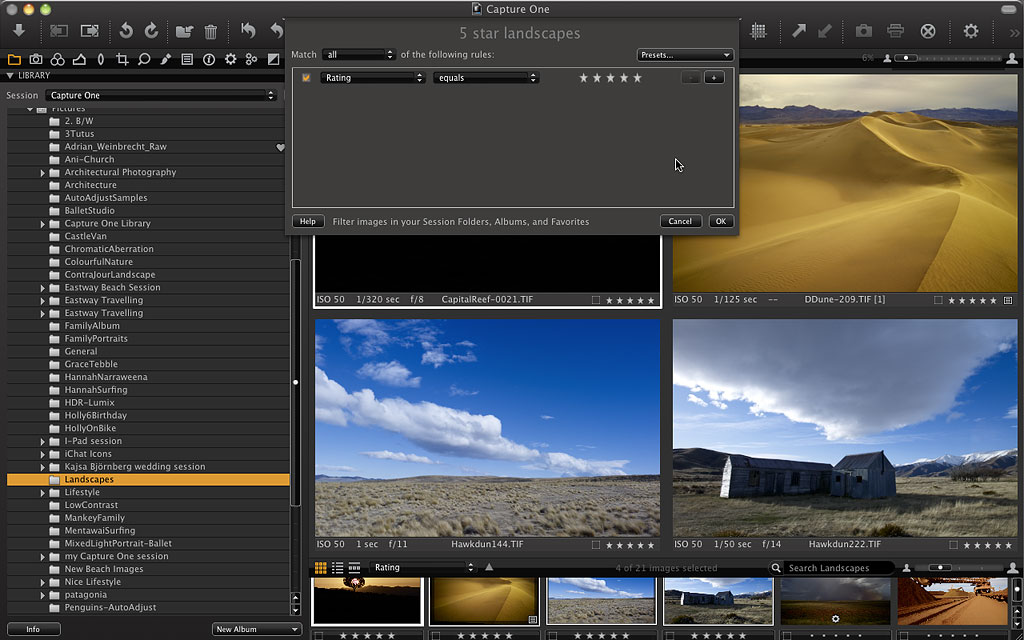Click the Import images arrow icon
This screenshot has width=1024, height=640.
point(19,31)
